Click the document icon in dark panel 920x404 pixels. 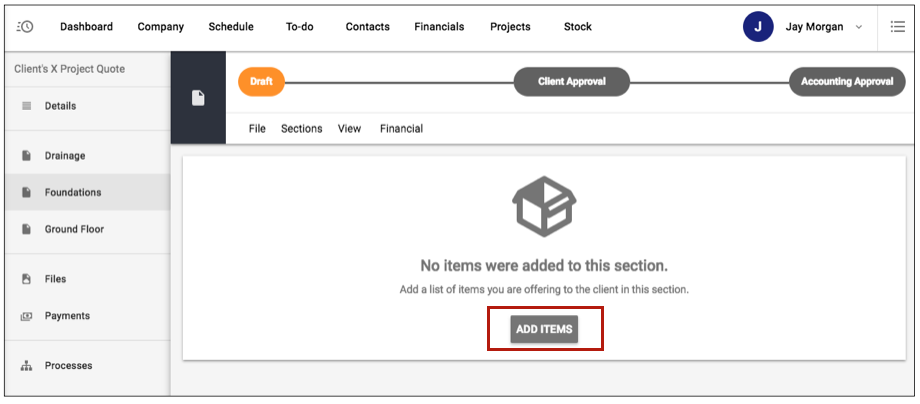coord(198,98)
